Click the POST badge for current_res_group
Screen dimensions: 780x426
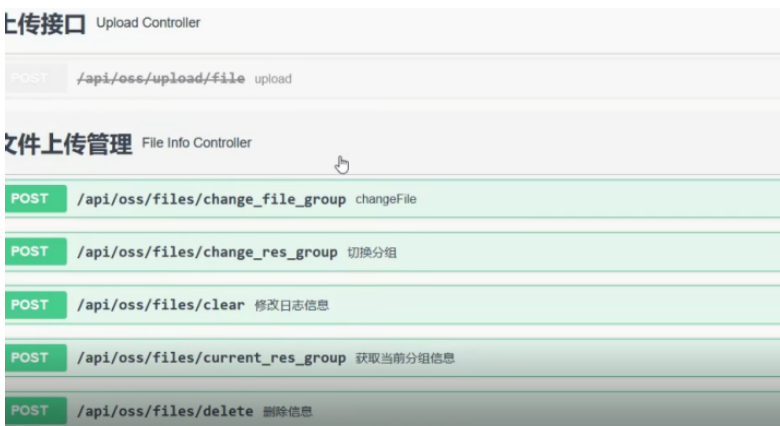pyautogui.click(x=32, y=358)
